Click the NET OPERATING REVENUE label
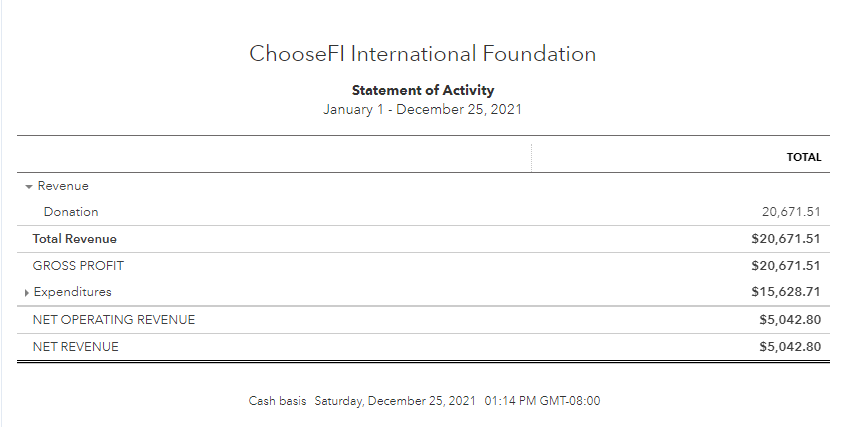 point(114,319)
